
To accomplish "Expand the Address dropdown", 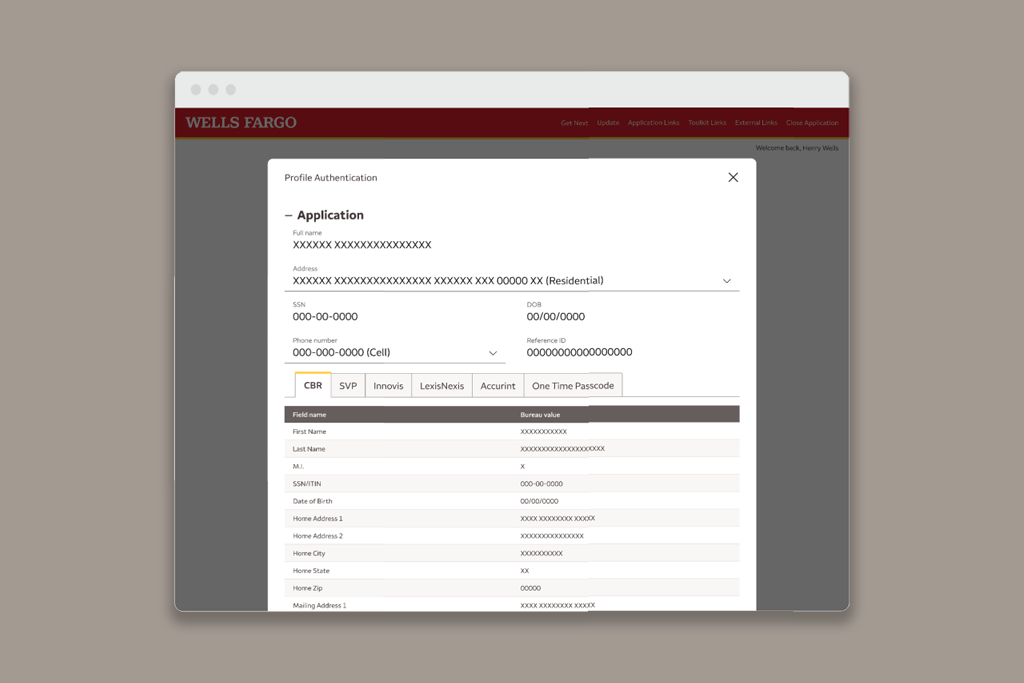I will click(x=727, y=281).
